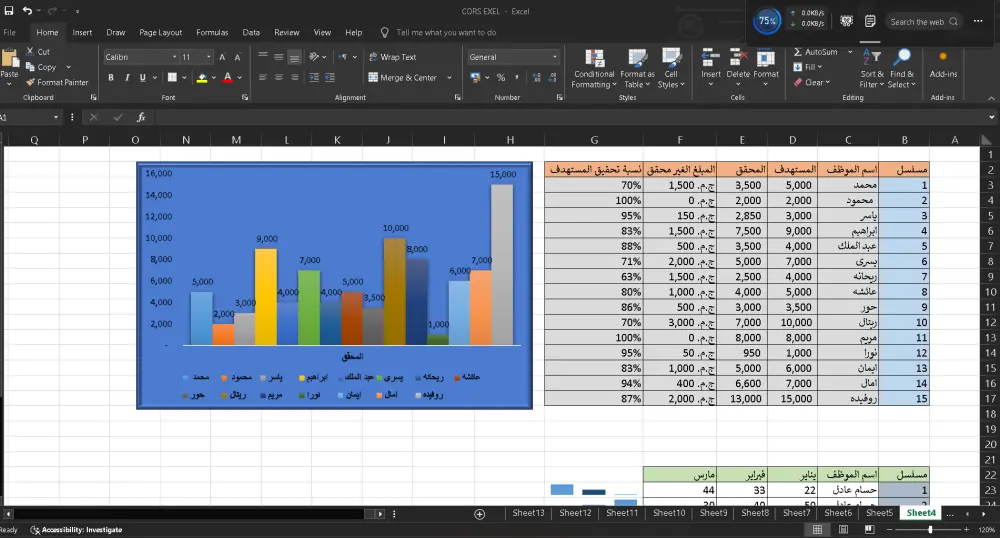Open the Data ribbon tab
The height and width of the screenshot is (538, 1000).
click(x=251, y=33)
